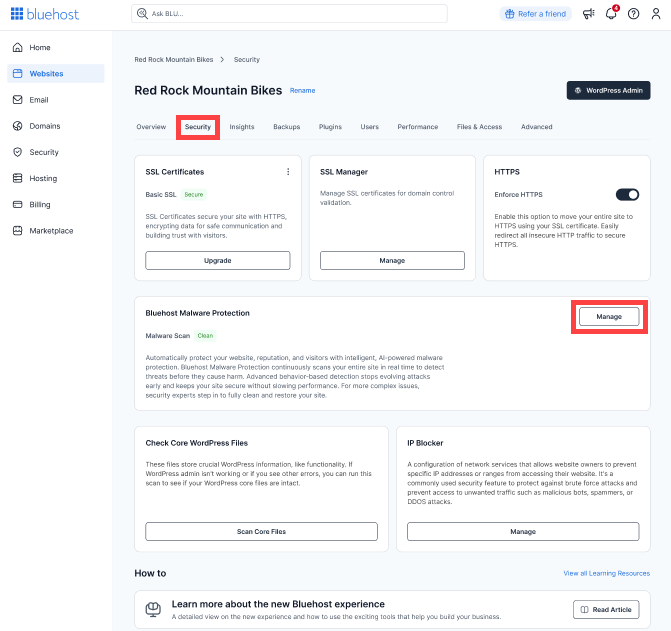The width and height of the screenshot is (671, 631).
Task: Click the Scan Core Files button
Action: pos(261,531)
